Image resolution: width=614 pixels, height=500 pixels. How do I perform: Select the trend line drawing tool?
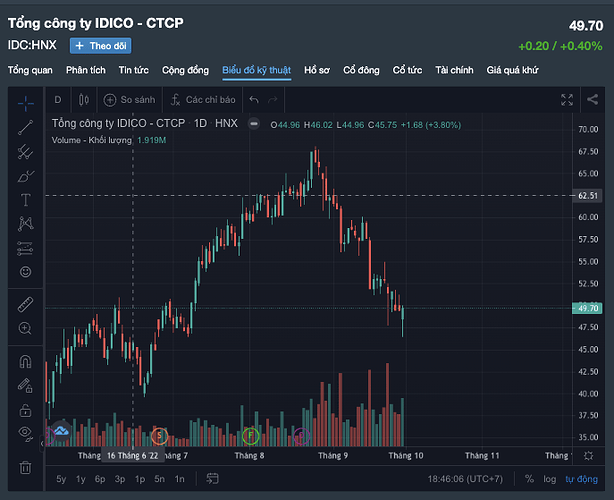click(x=25, y=127)
